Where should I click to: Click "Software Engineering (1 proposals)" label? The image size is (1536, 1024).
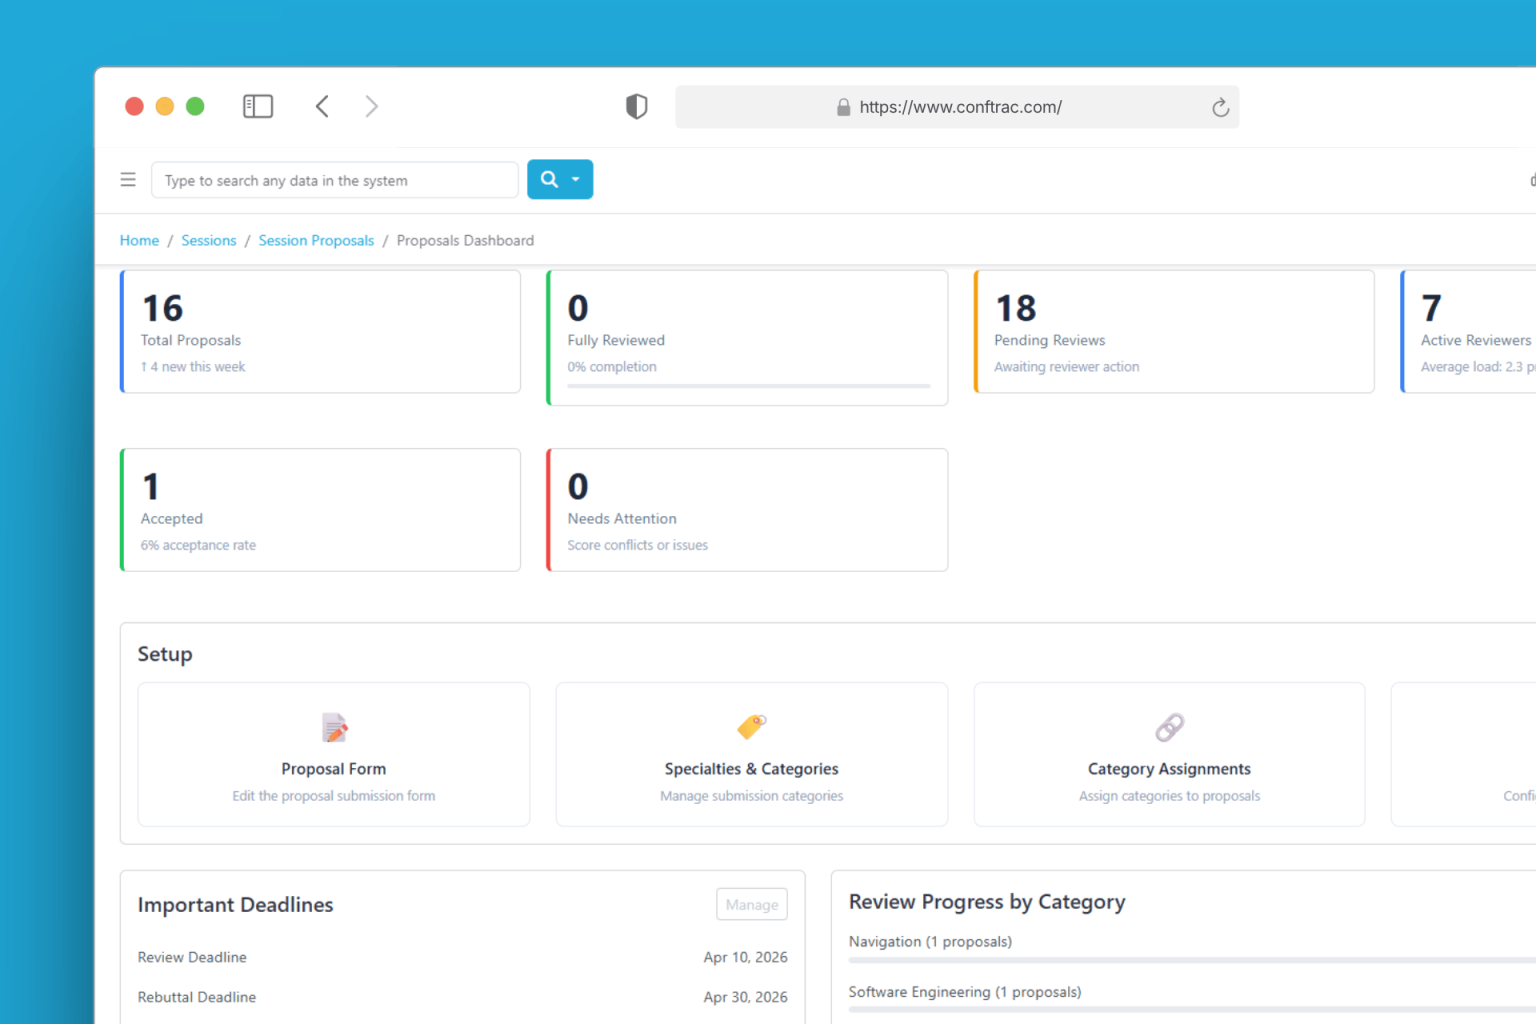(x=965, y=992)
